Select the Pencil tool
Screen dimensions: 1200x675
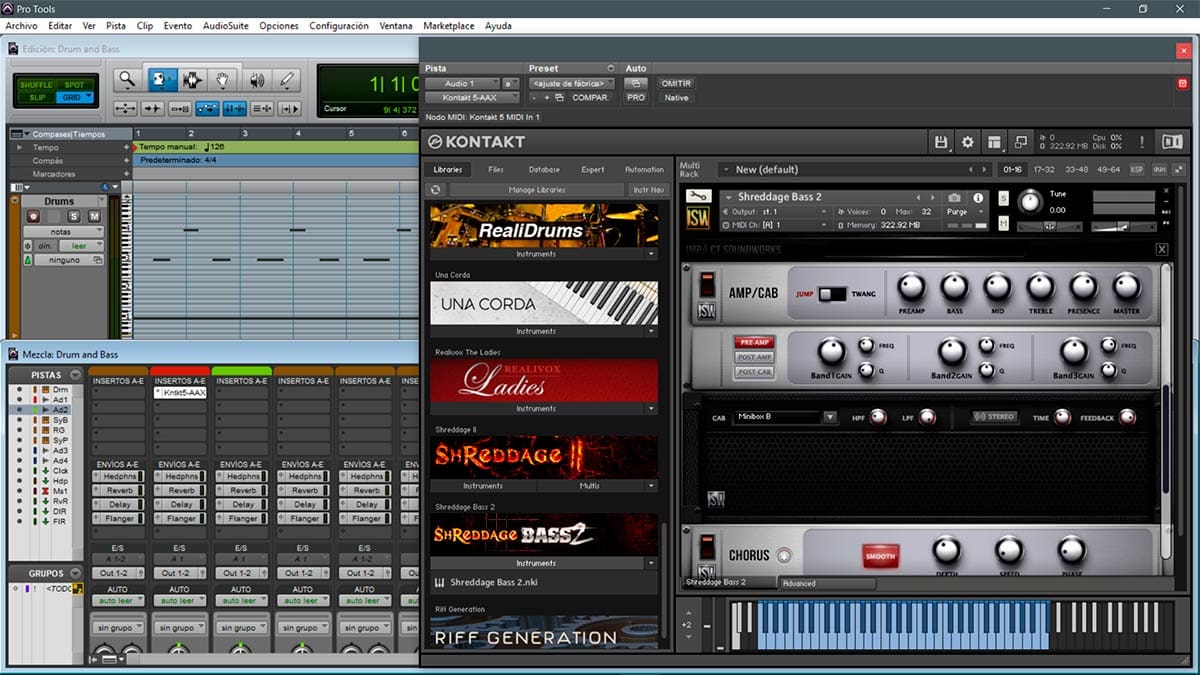(288, 81)
